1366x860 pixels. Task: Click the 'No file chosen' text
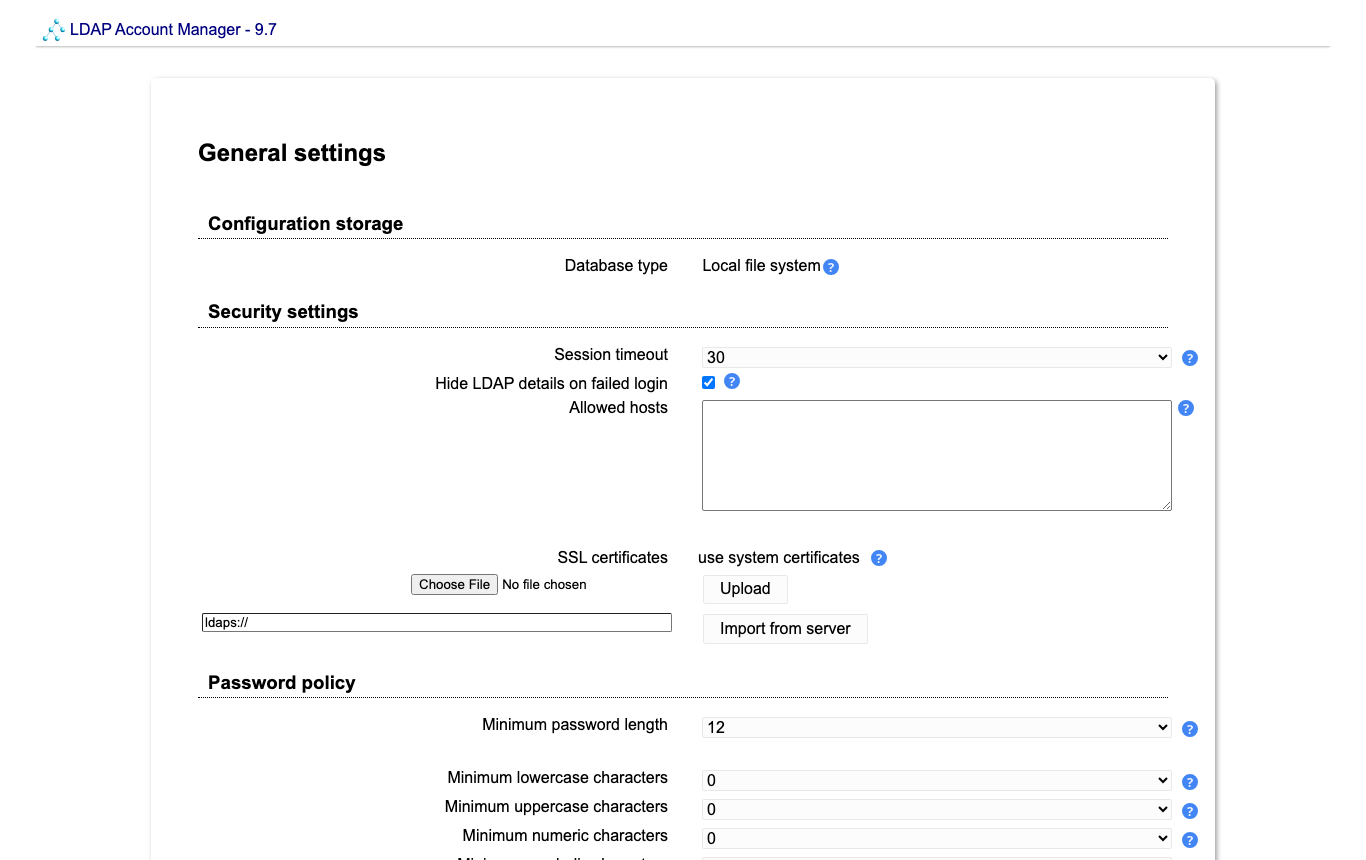coord(544,585)
